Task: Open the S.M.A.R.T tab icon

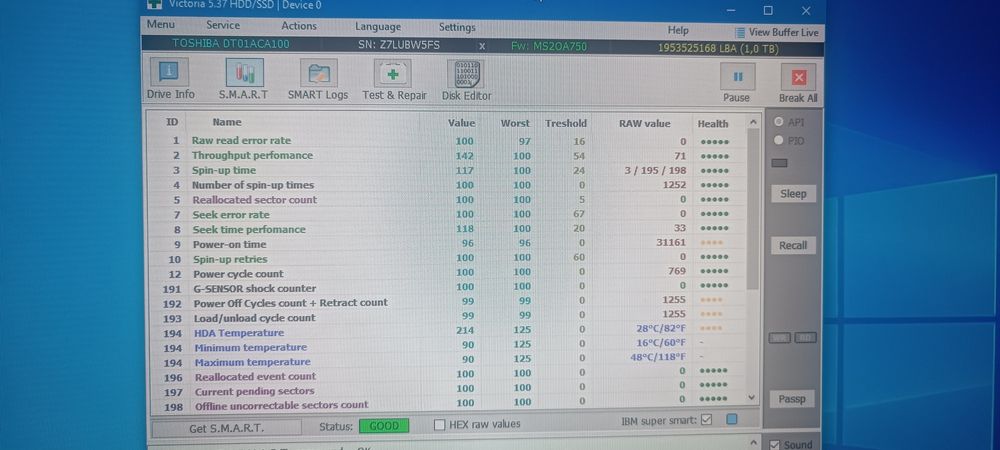Action: 244,73
